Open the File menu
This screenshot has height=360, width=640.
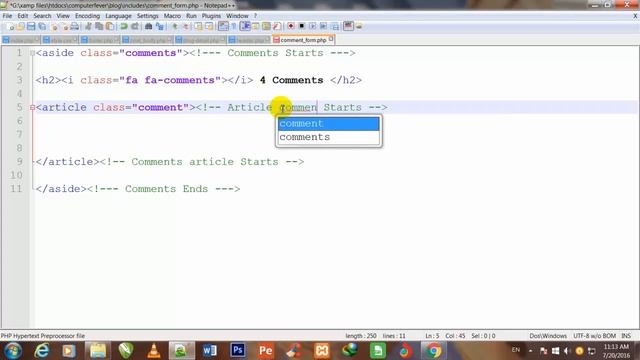click(7, 16)
